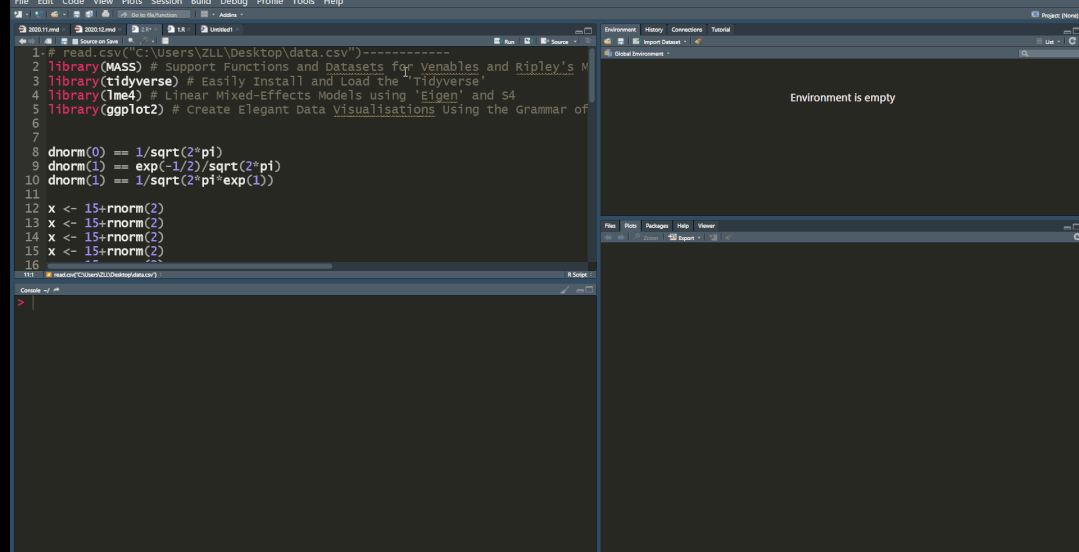Viewport: 1079px width, 552px height.
Task: Click the view working directory arrow in Console
Action: tap(56, 290)
